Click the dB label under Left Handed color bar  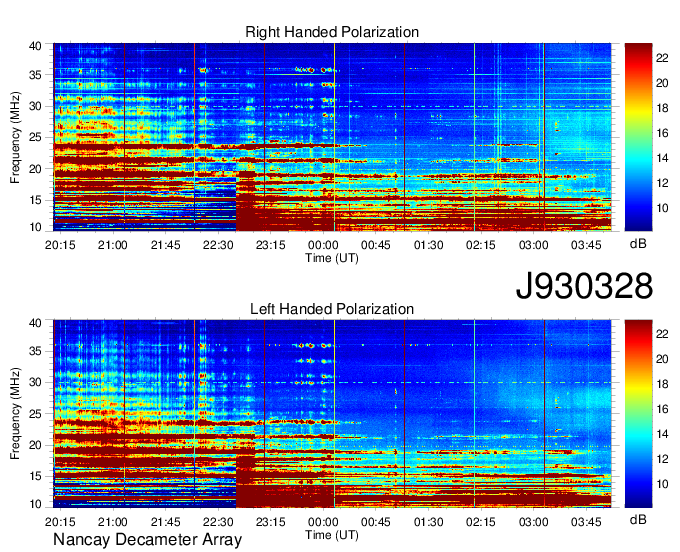click(x=638, y=519)
